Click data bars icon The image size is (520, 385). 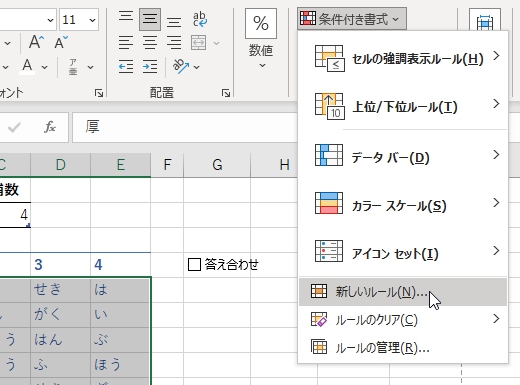(x=329, y=155)
